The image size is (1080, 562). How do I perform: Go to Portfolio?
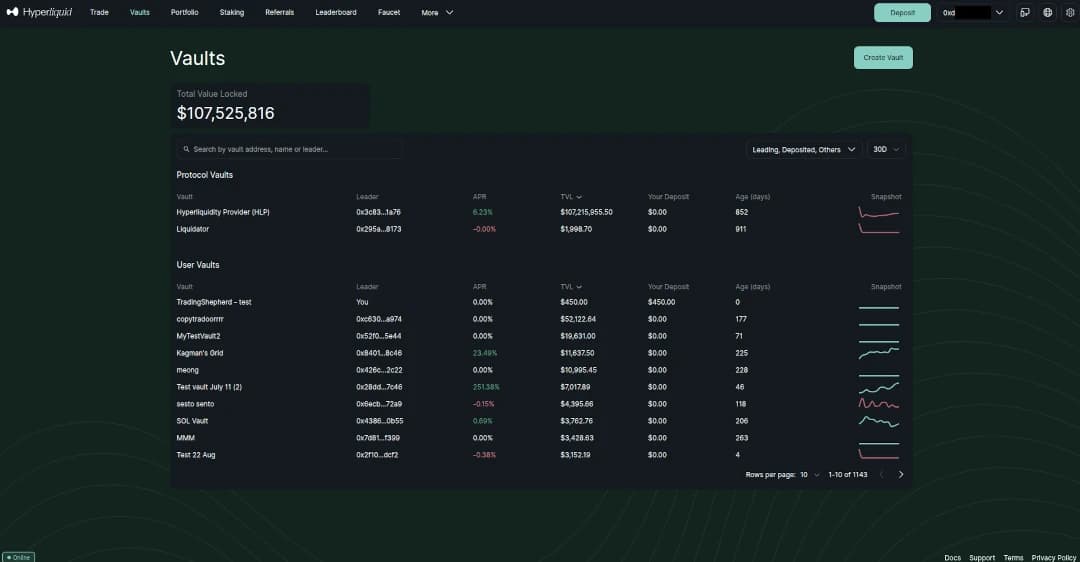point(185,12)
